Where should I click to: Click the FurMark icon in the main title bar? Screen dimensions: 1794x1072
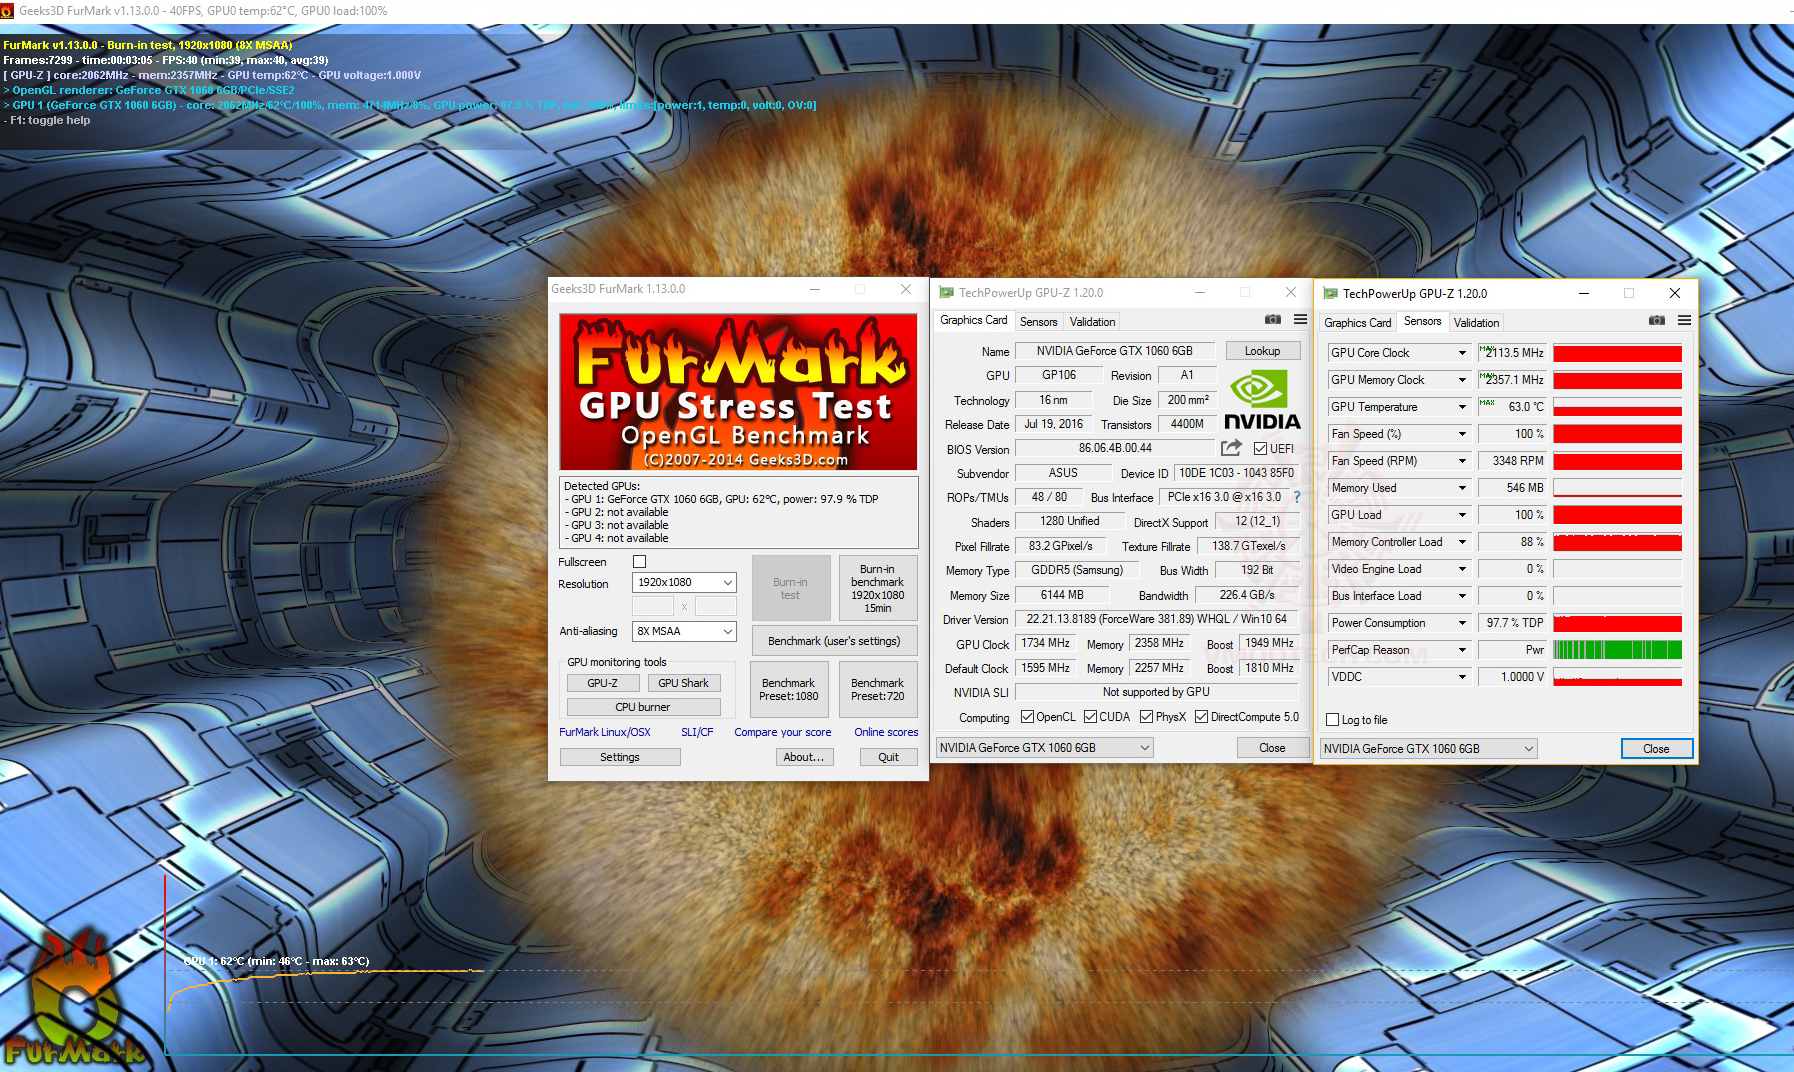point(8,10)
